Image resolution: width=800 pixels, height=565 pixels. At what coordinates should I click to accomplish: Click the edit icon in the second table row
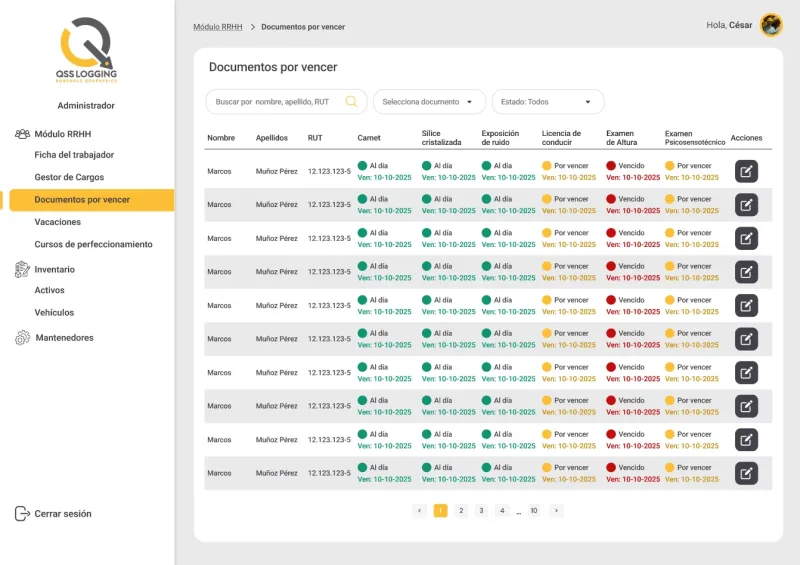[746, 205]
